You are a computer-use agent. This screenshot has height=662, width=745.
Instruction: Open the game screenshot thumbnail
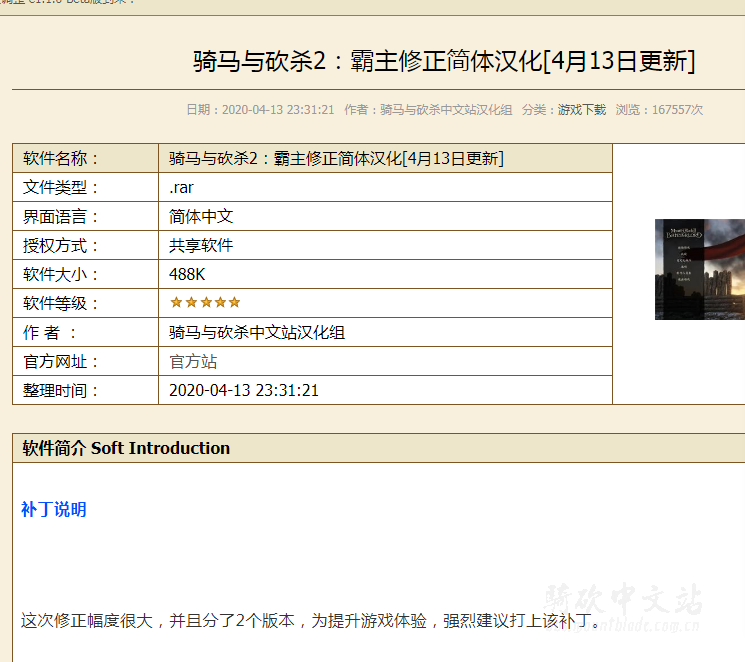[699, 269]
